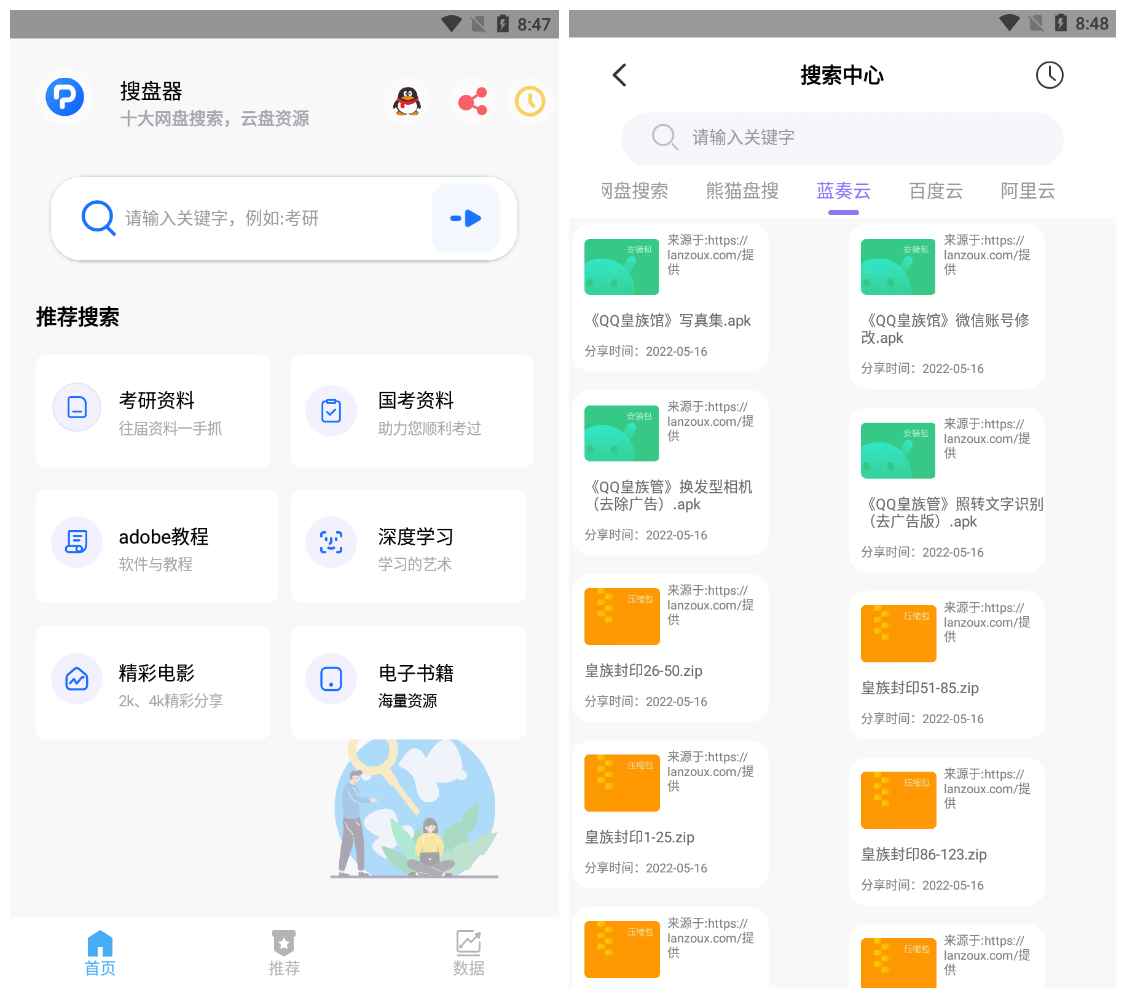Select the 熊猫盘搜 source tab
This screenshot has width=1126, height=998.
(742, 191)
